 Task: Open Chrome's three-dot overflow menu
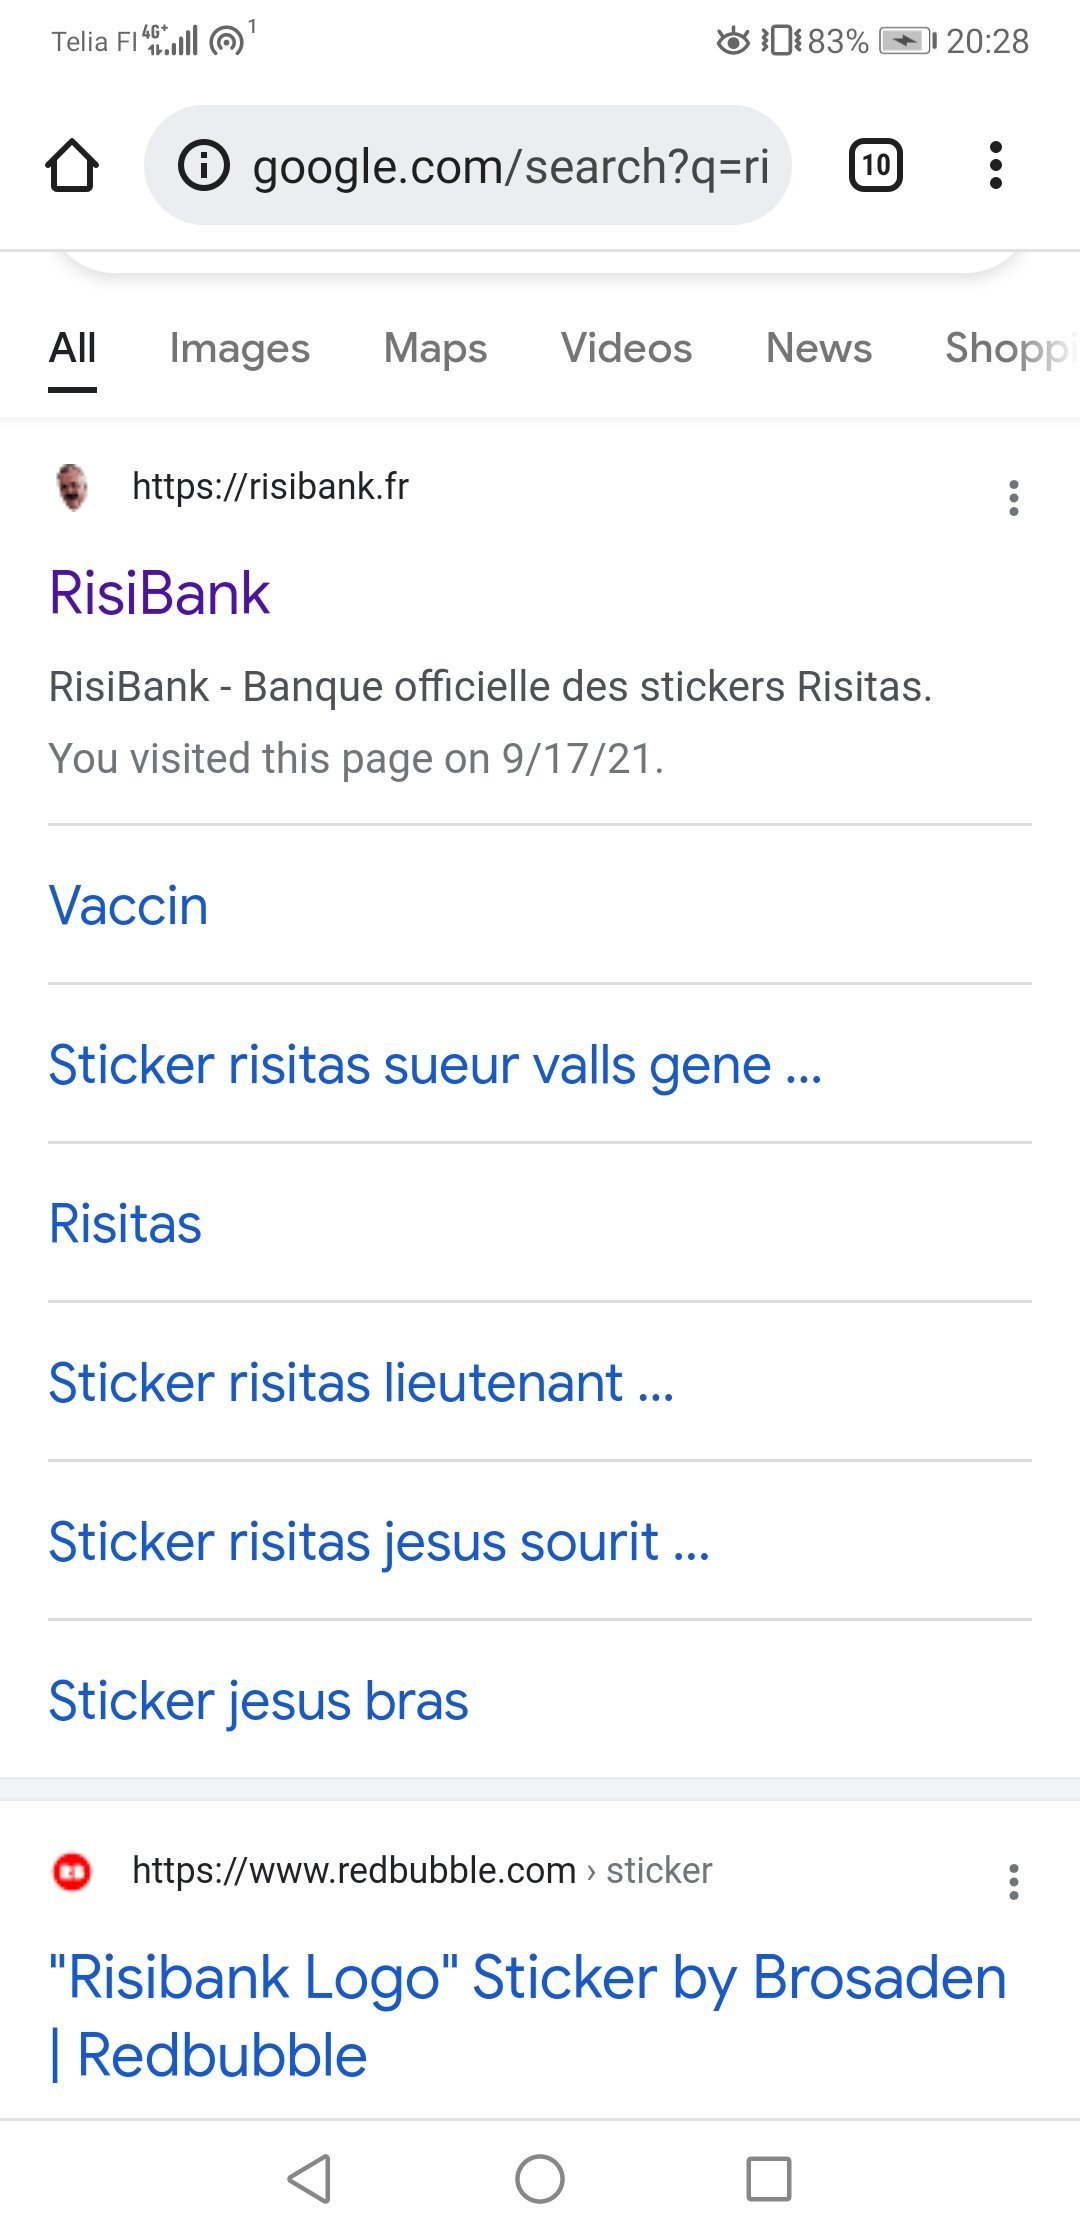(995, 165)
